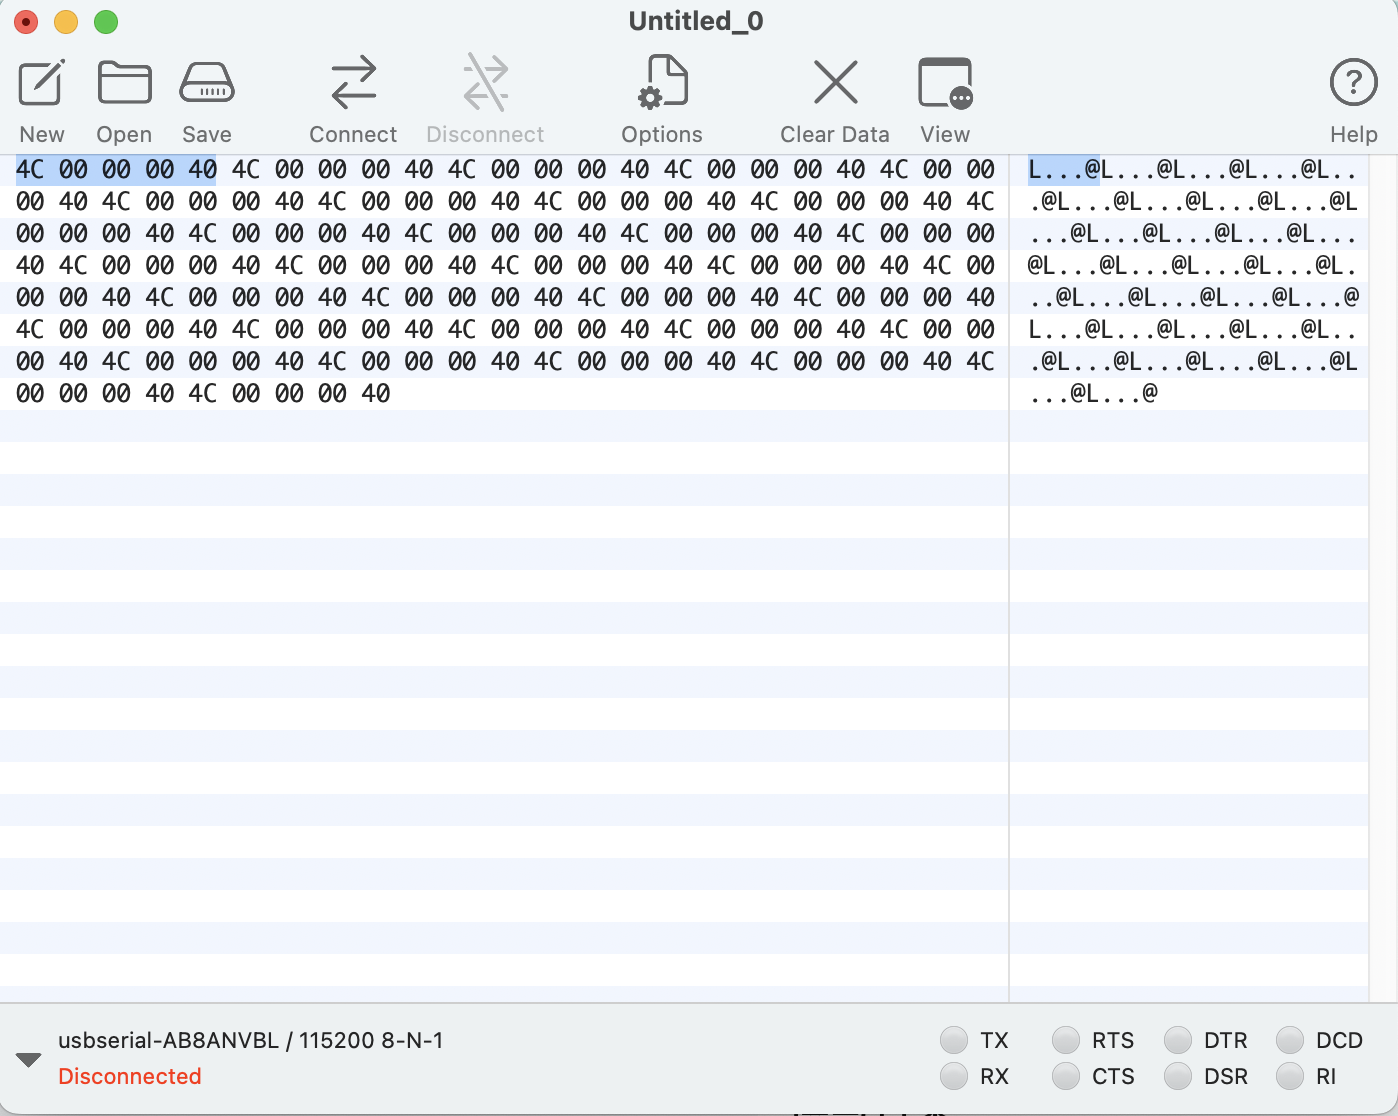The image size is (1398, 1116).
Task: Open Help with the question mark icon
Action: [x=1354, y=83]
